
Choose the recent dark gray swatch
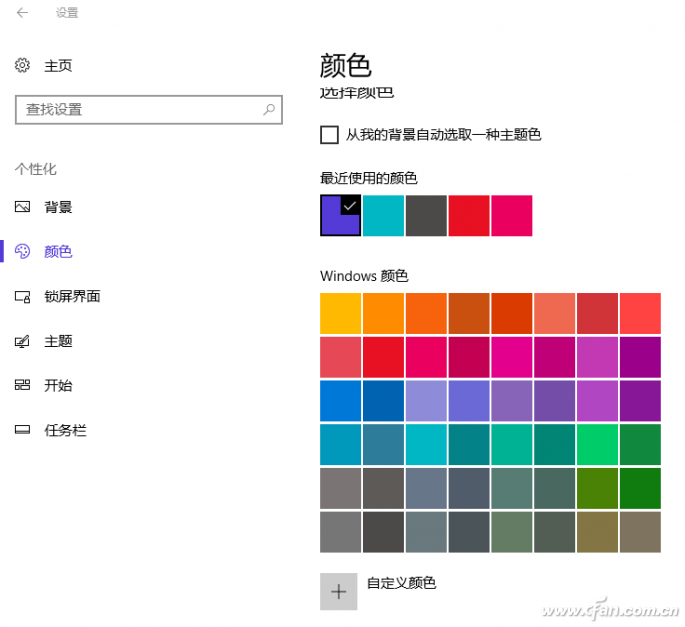point(426,215)
